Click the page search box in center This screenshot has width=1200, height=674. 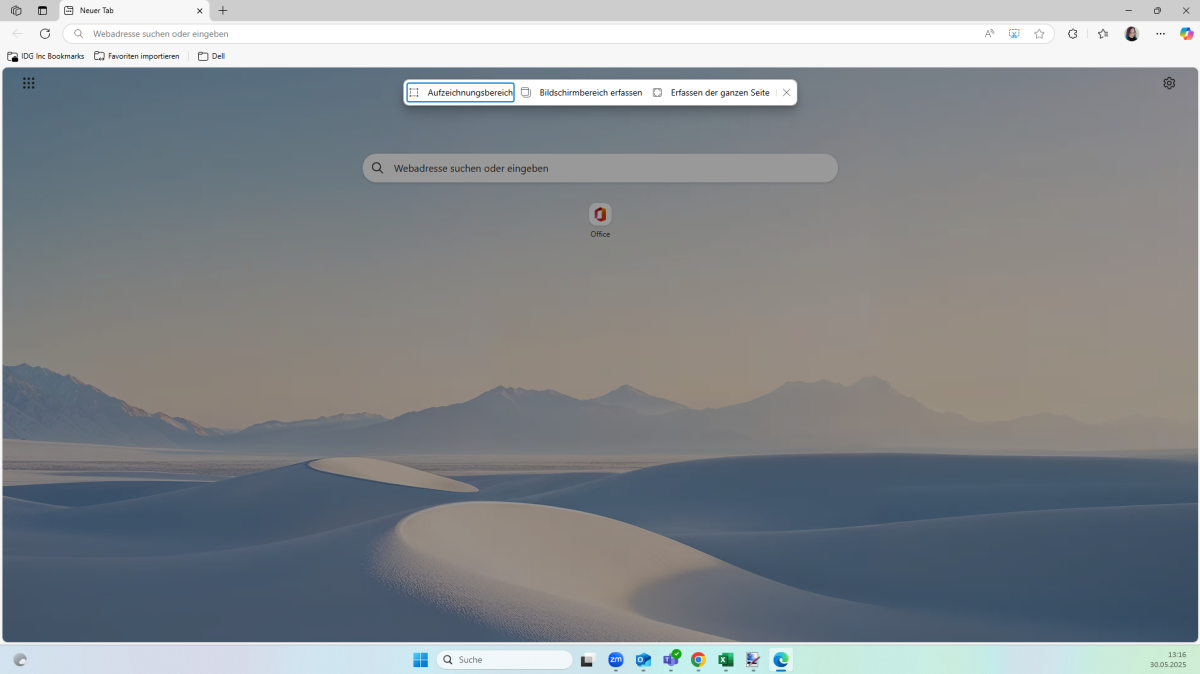point(600,168)
